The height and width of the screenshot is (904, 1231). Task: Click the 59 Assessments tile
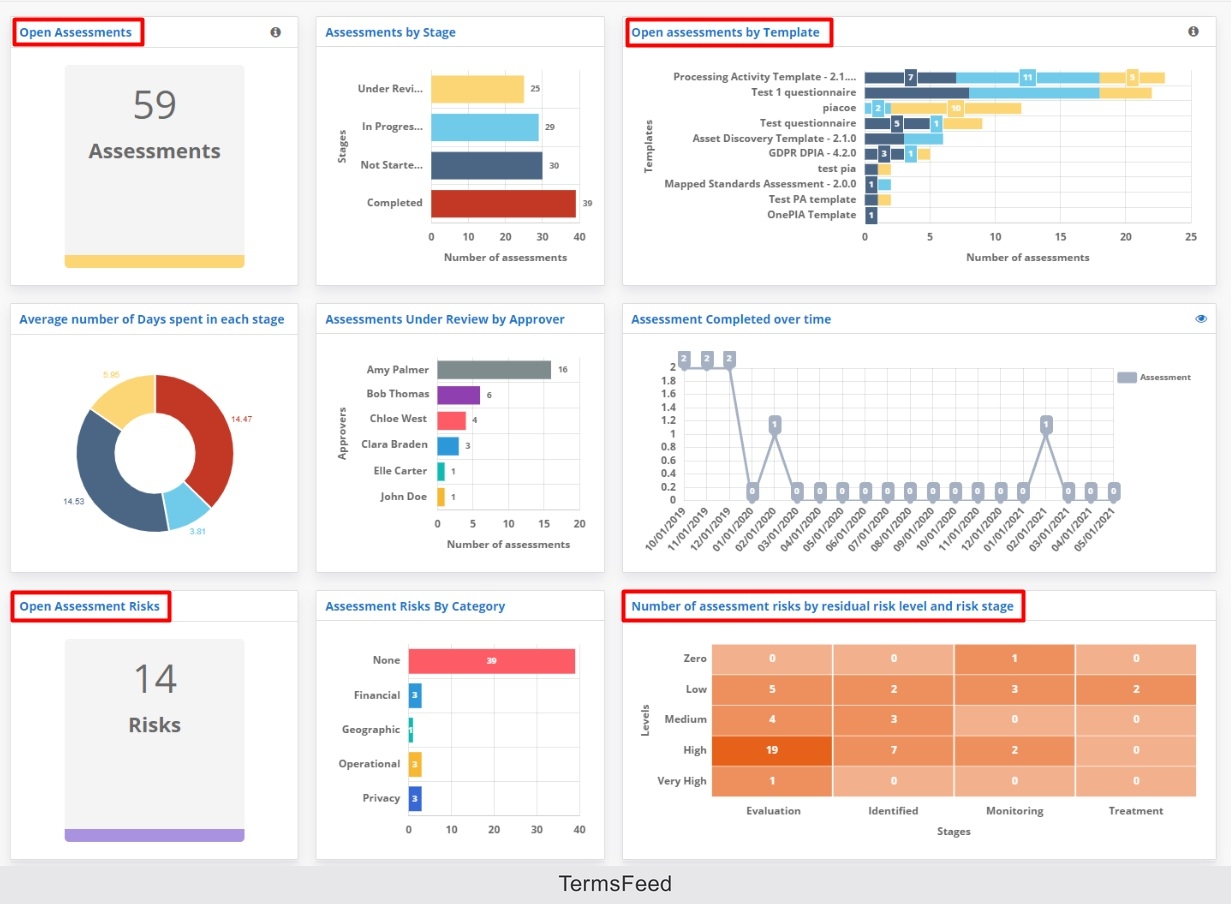coord(154,166)
